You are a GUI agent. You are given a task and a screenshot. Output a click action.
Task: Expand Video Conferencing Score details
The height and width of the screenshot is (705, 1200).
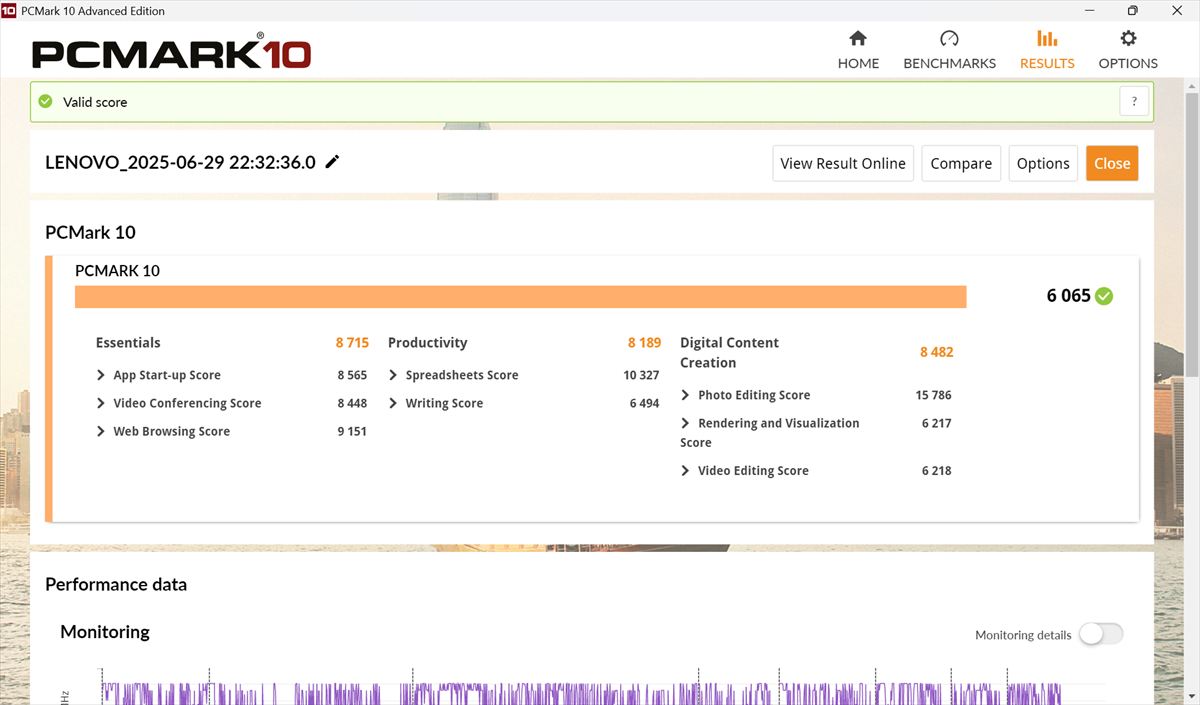(x=100, y=403)
